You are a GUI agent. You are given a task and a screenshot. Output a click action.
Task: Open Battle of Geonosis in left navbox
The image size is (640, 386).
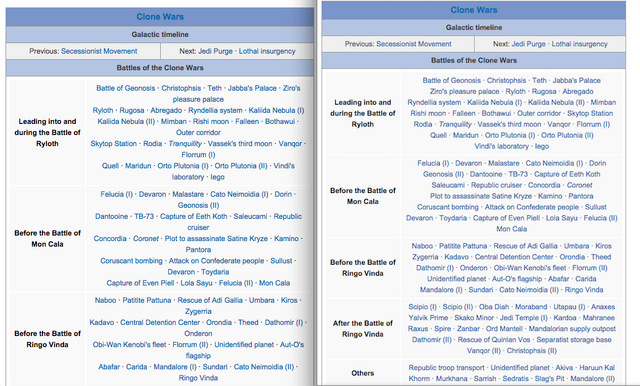[x=126, y=88]
